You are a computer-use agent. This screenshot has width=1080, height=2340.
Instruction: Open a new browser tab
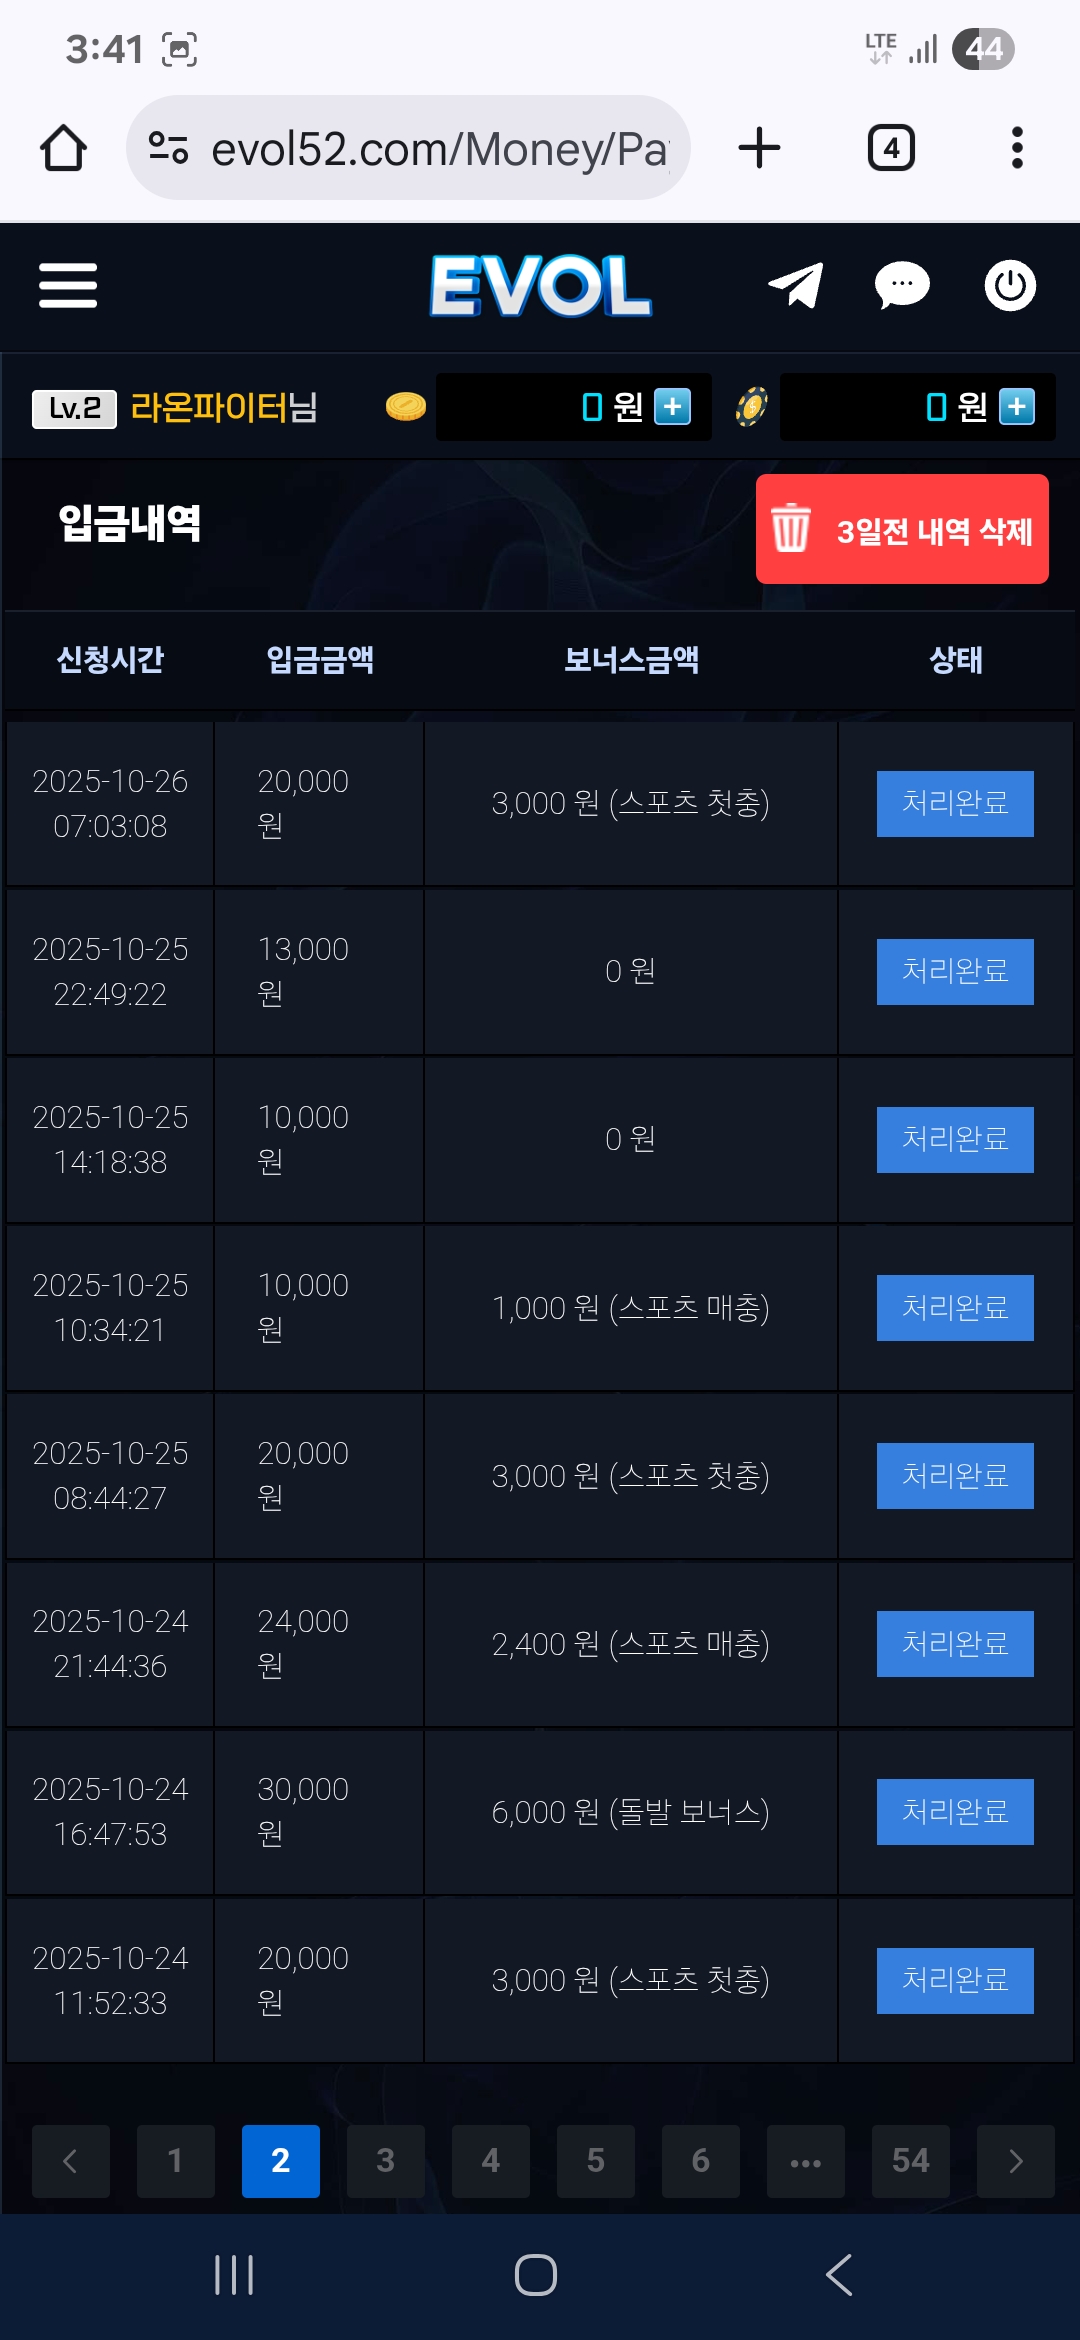tap(759, 148)
